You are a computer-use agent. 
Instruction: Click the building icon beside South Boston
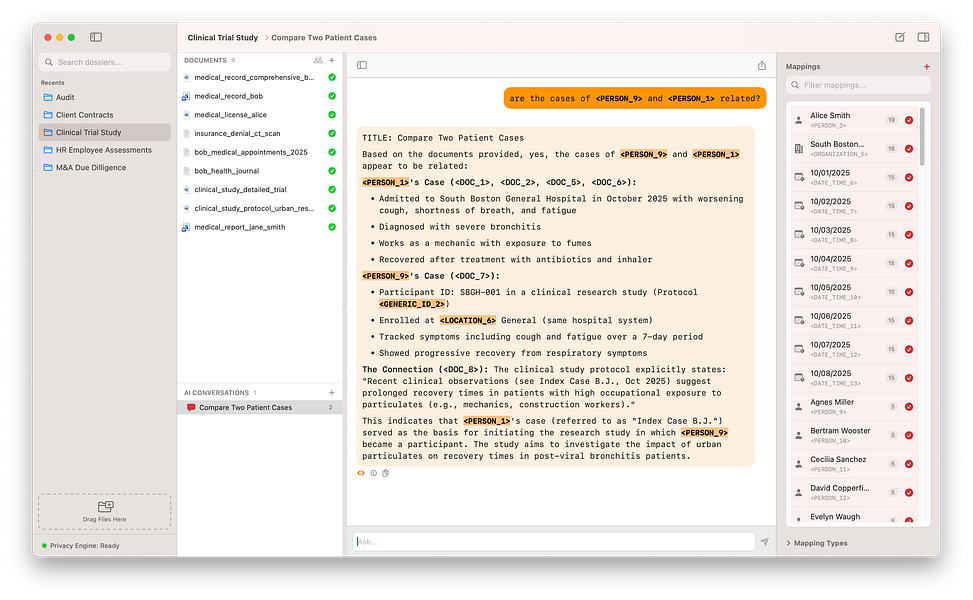(x=799, y=149)
